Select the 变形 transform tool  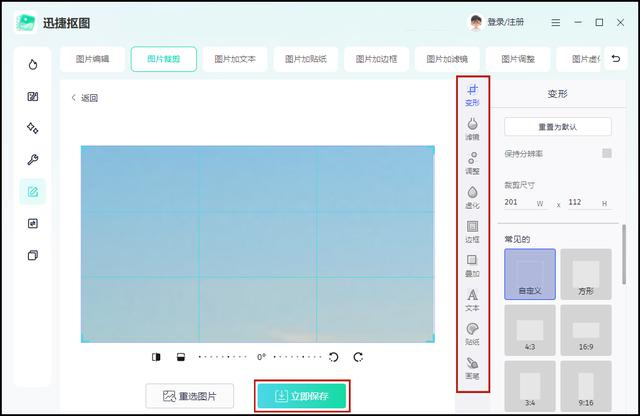point(472,95)
